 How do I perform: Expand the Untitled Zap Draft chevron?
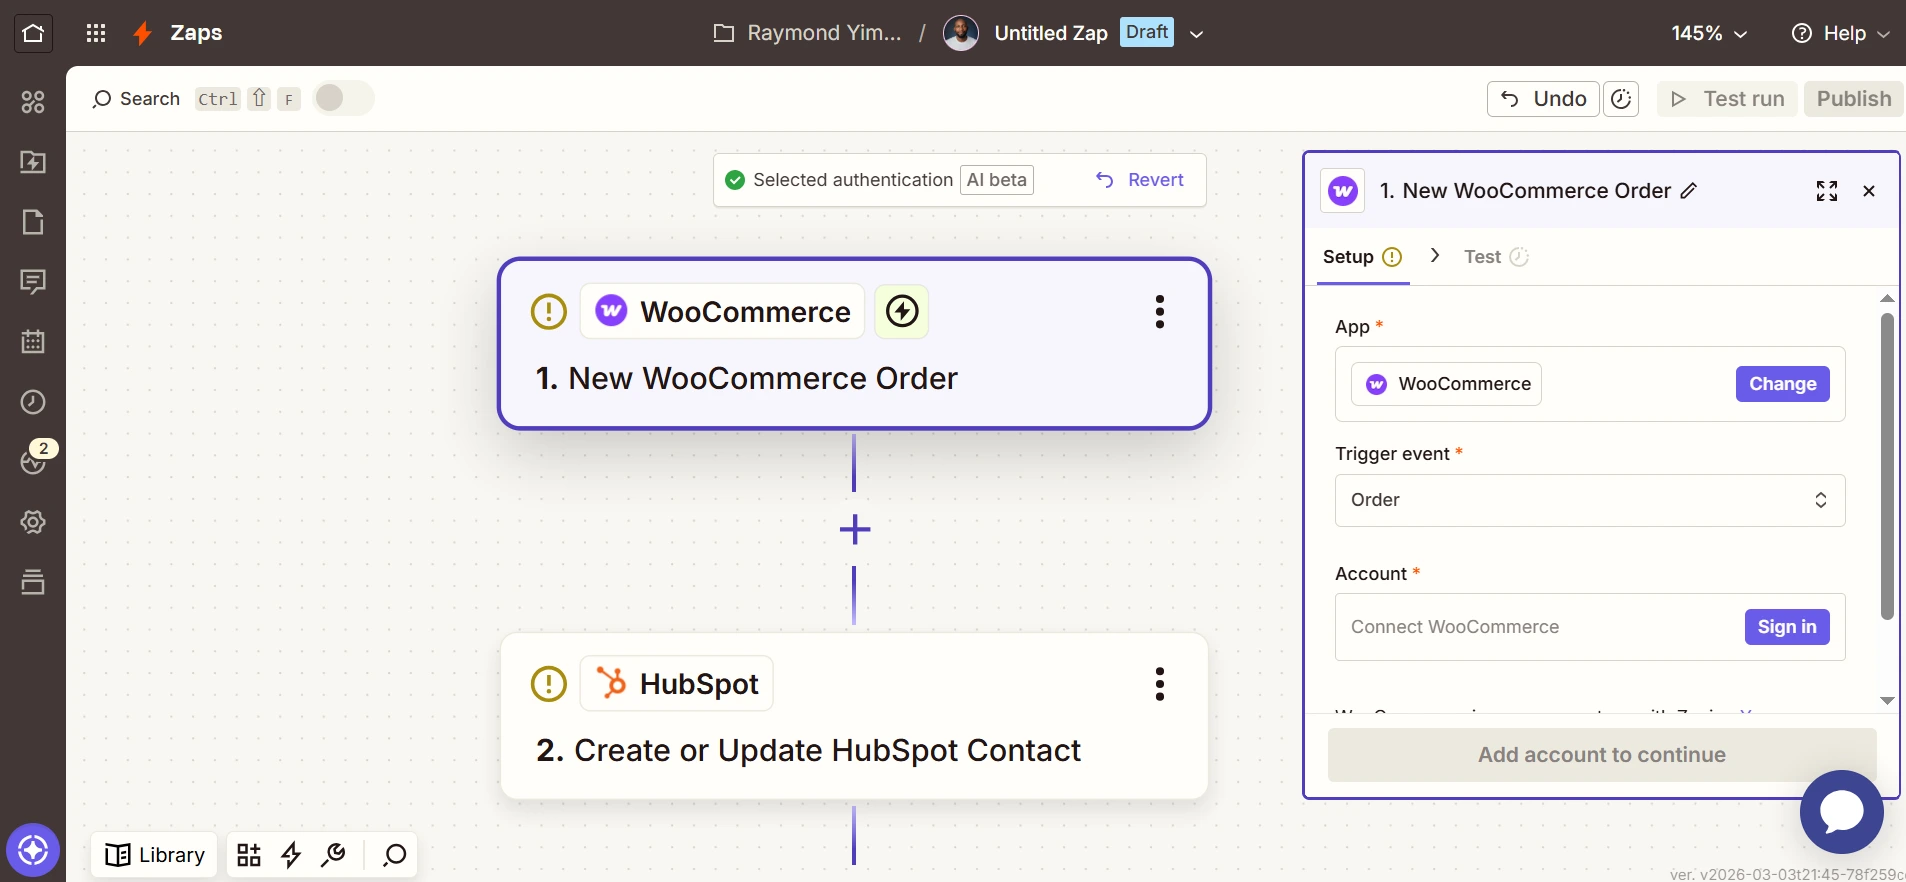1196,33
